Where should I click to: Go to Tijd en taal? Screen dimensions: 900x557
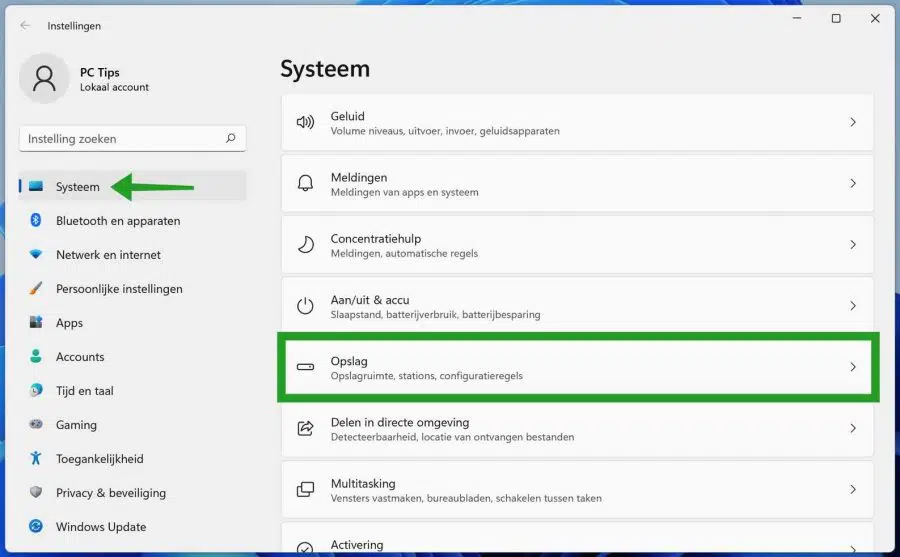133,390
